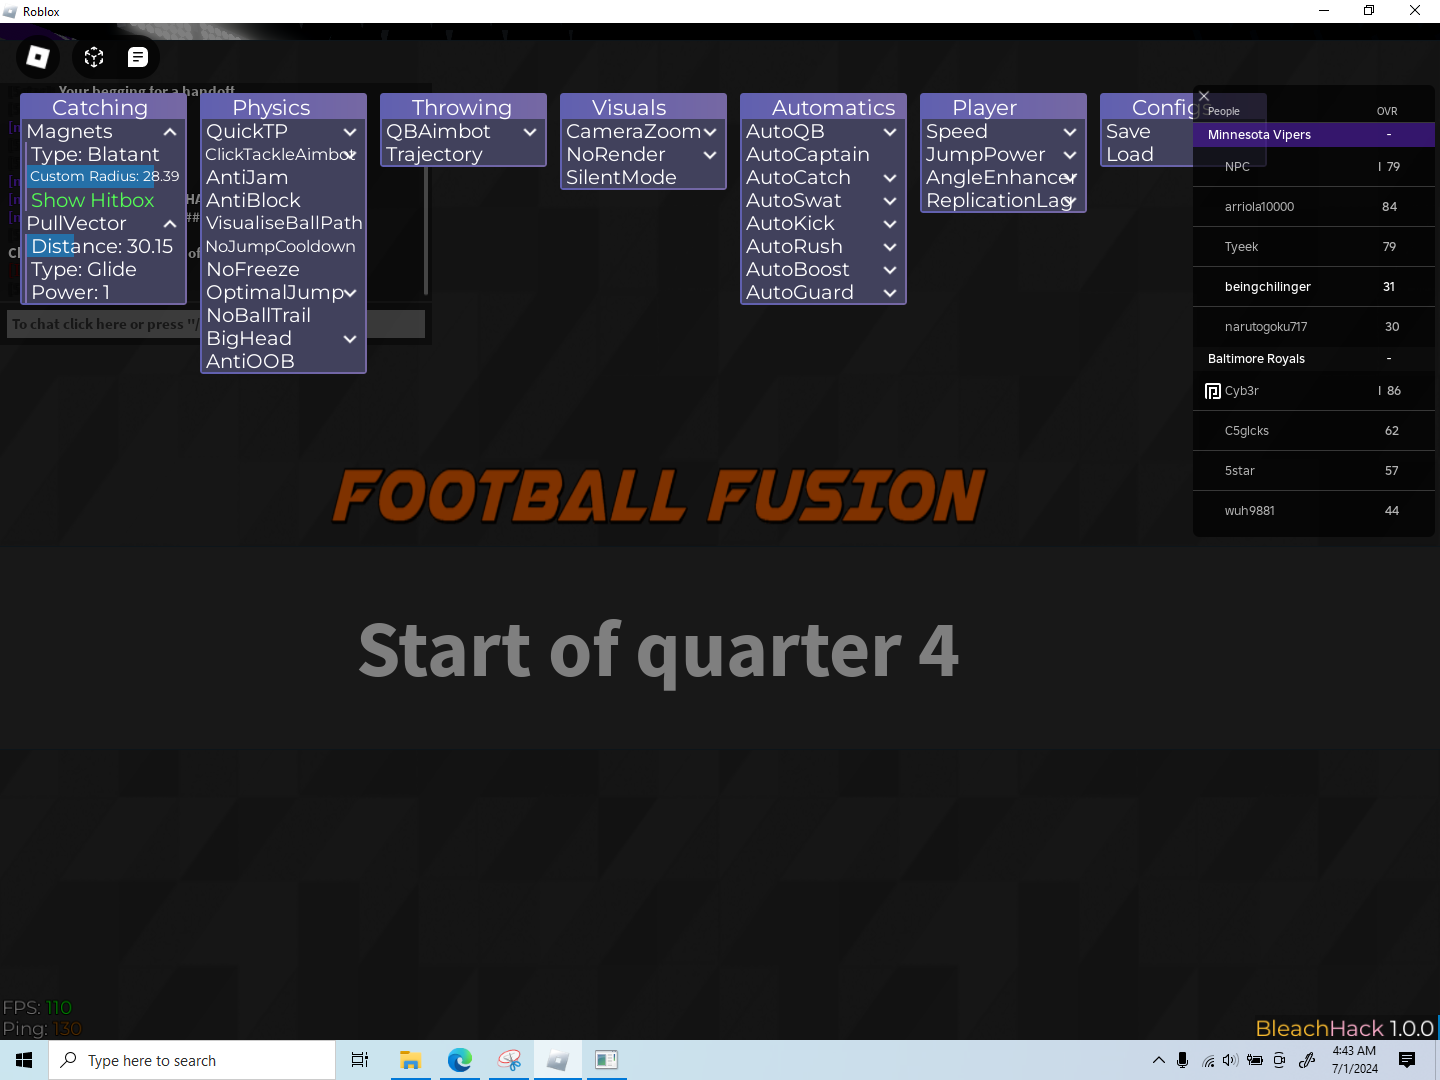Click the Automatics panel header

pos(823,107)
